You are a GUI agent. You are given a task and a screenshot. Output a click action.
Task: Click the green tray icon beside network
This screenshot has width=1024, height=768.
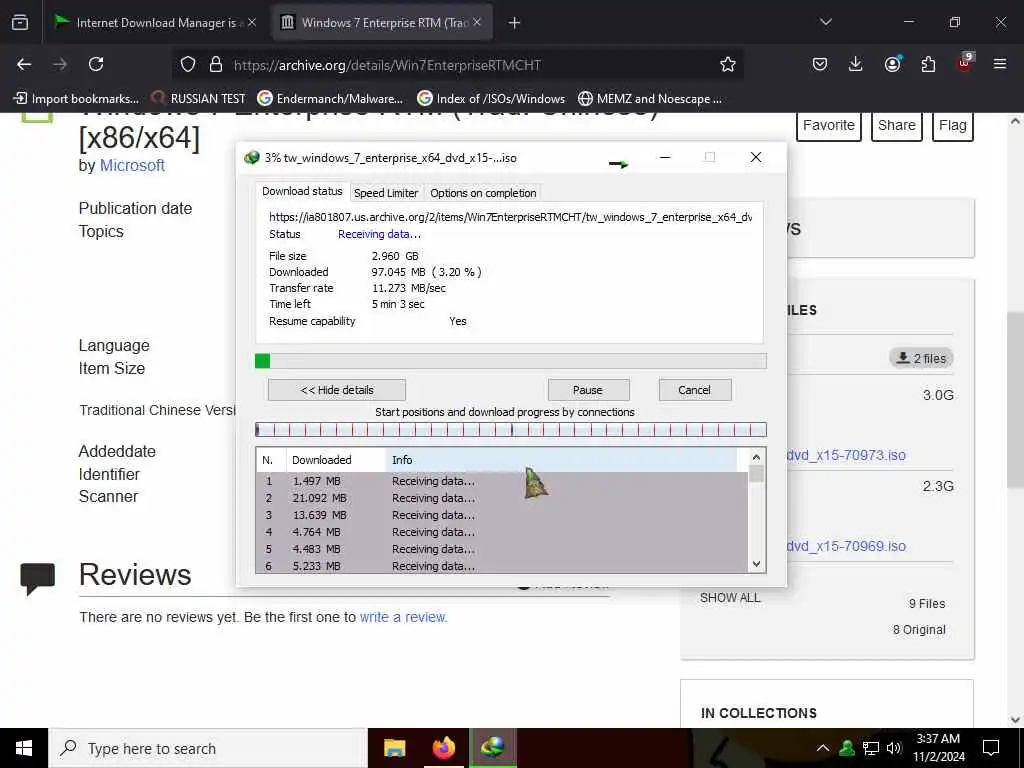[x=848, y=748]
